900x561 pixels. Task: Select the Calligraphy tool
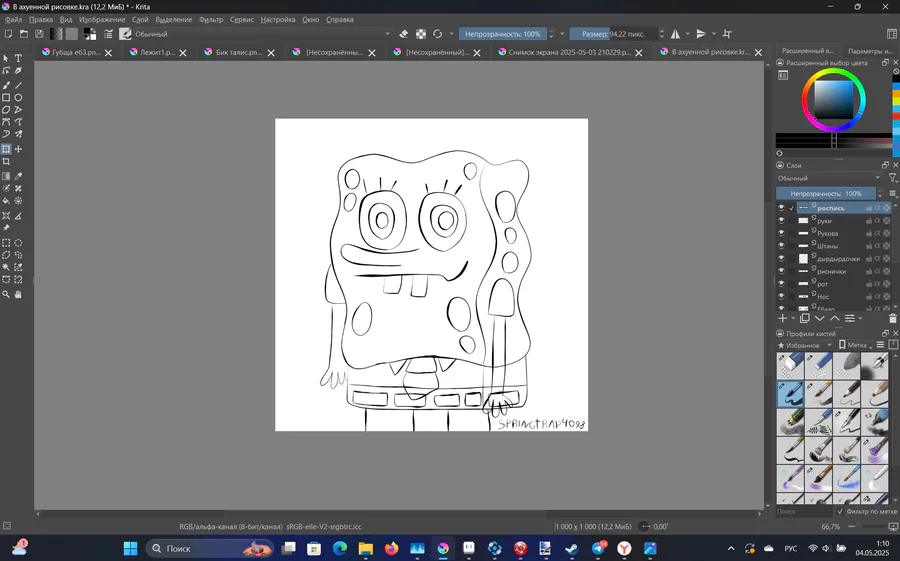point(18,71)
